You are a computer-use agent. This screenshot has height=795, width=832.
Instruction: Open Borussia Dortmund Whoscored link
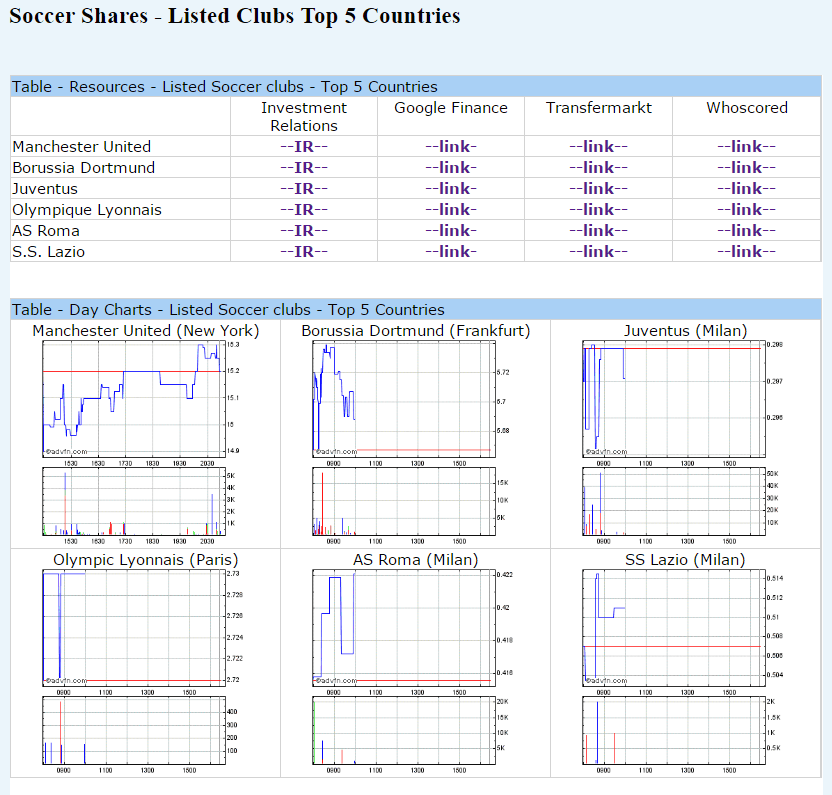tap(747, 168)
